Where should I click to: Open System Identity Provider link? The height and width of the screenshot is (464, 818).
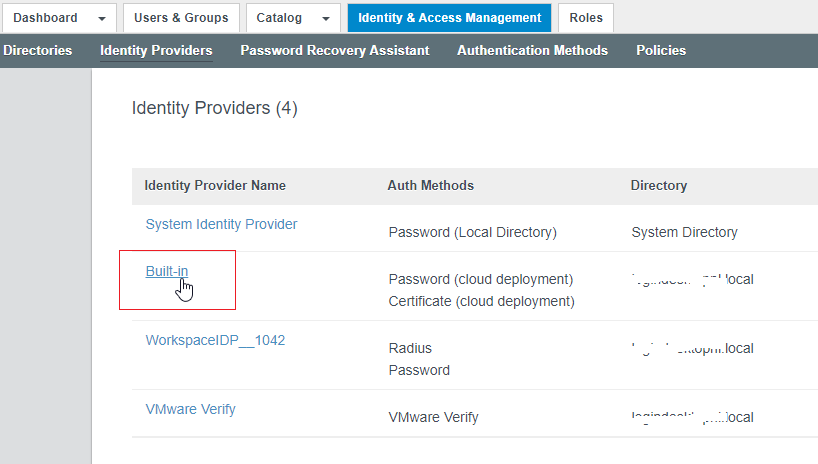(x=221, y=224)
